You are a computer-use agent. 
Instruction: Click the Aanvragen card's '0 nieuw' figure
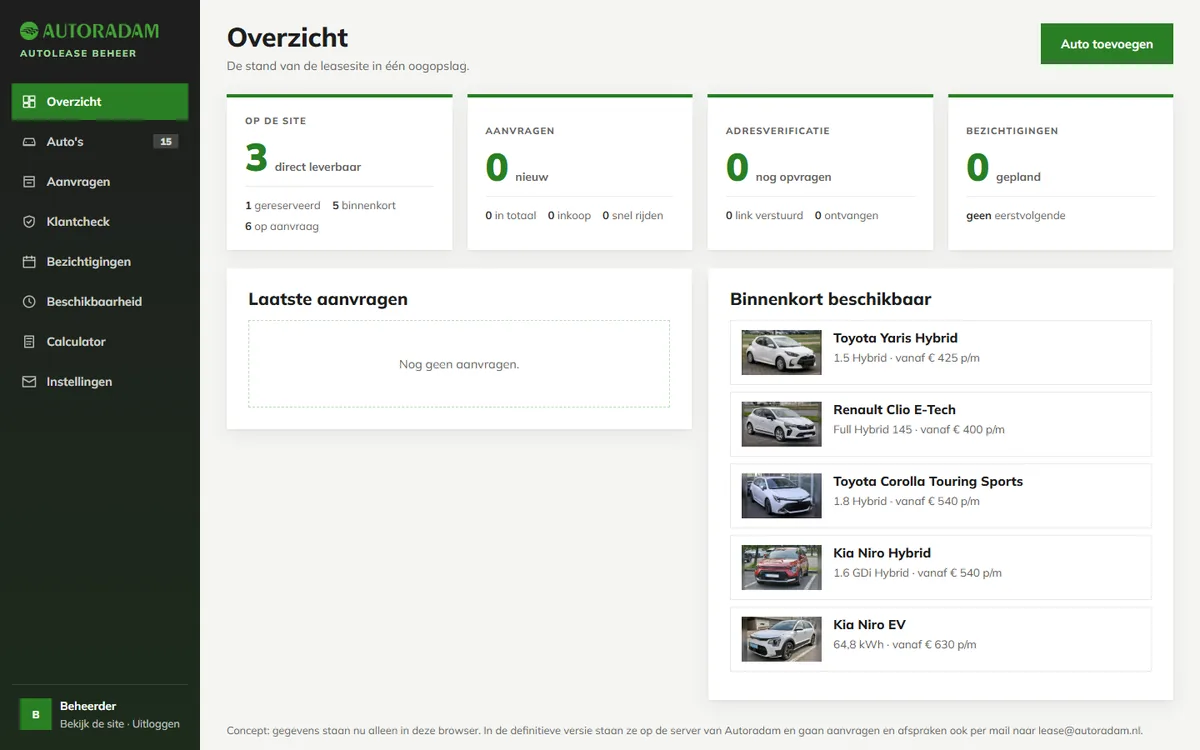click(x=517, y=168)
